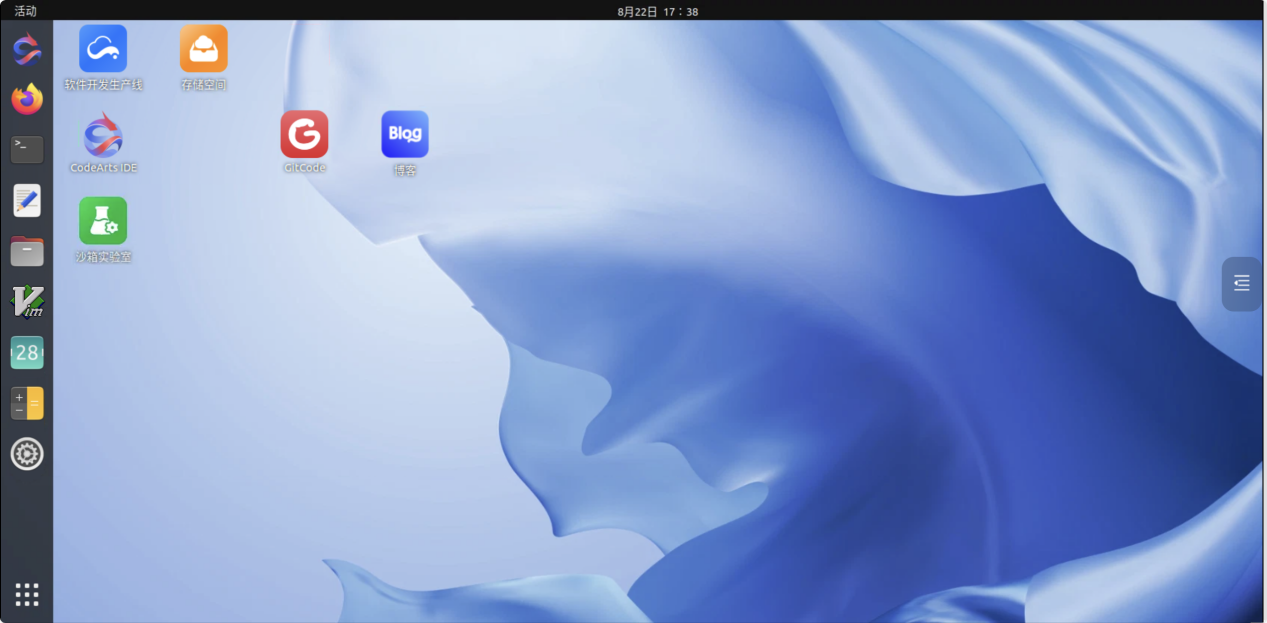Click the GitCode text label under its icon

(304, 168)
